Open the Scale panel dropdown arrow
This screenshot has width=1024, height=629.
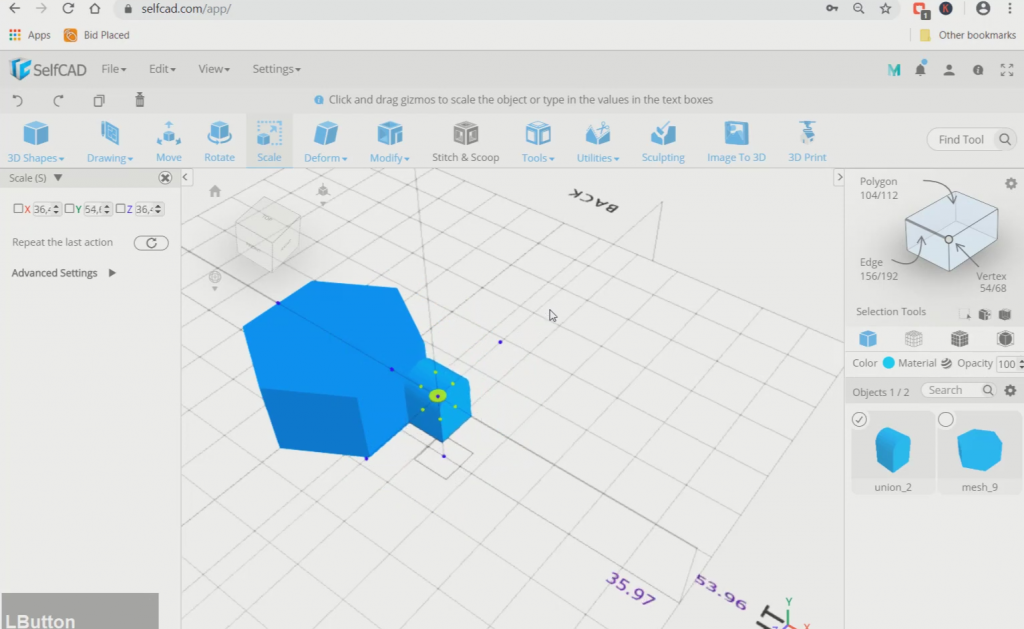tap(58, 177)
